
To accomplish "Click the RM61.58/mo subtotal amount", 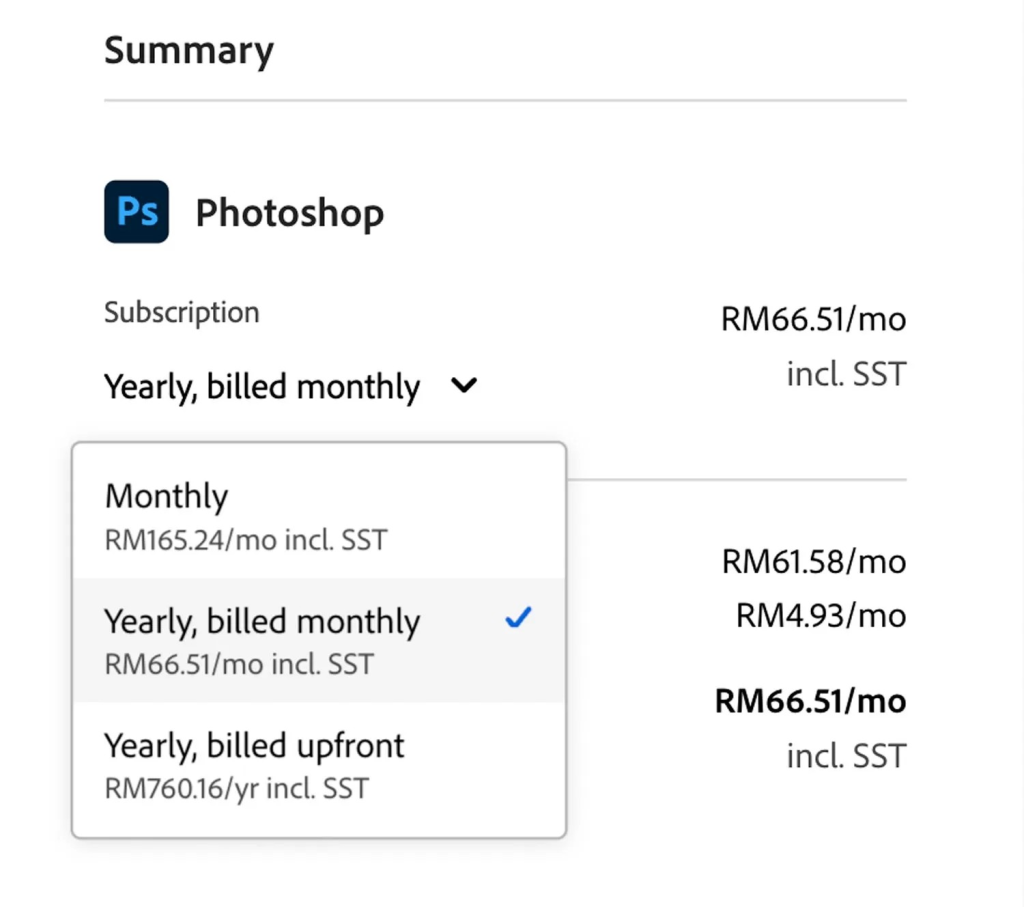I will [814, 562].
